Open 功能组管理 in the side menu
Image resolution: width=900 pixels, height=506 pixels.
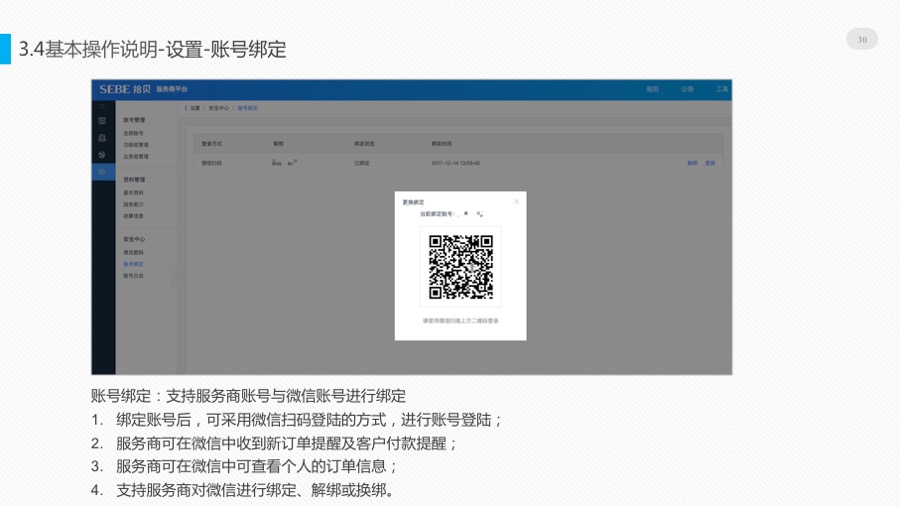135,145
